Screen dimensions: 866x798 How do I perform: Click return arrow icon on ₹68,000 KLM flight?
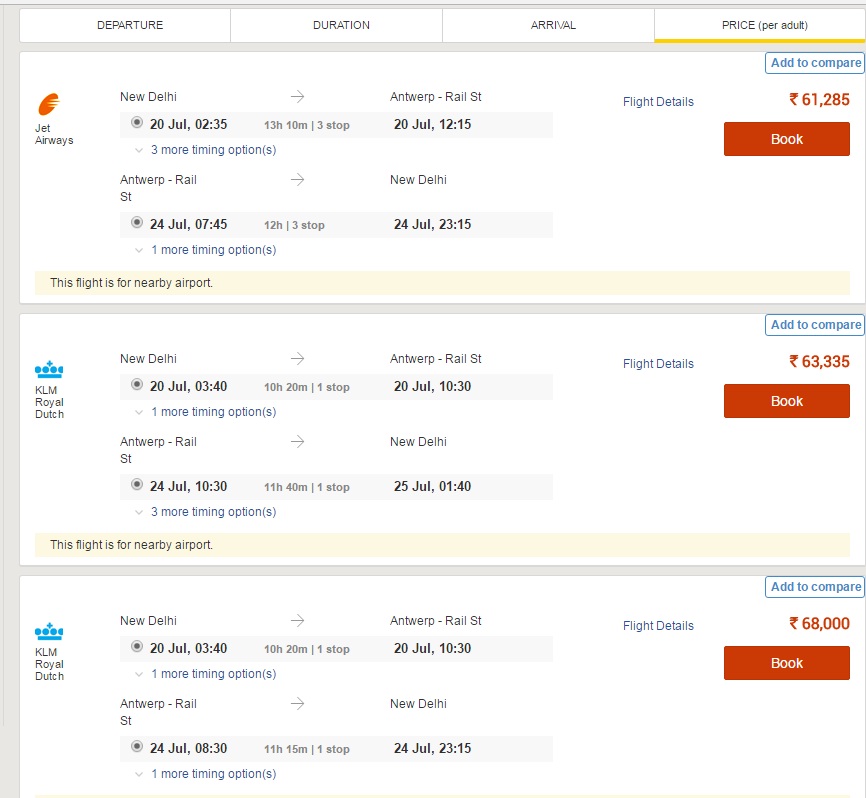coord(298,704)
